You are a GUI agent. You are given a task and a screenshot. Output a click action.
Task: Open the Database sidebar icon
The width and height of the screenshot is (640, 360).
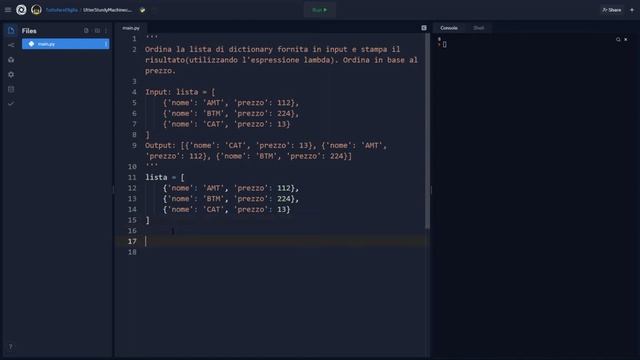coord(11,89)
